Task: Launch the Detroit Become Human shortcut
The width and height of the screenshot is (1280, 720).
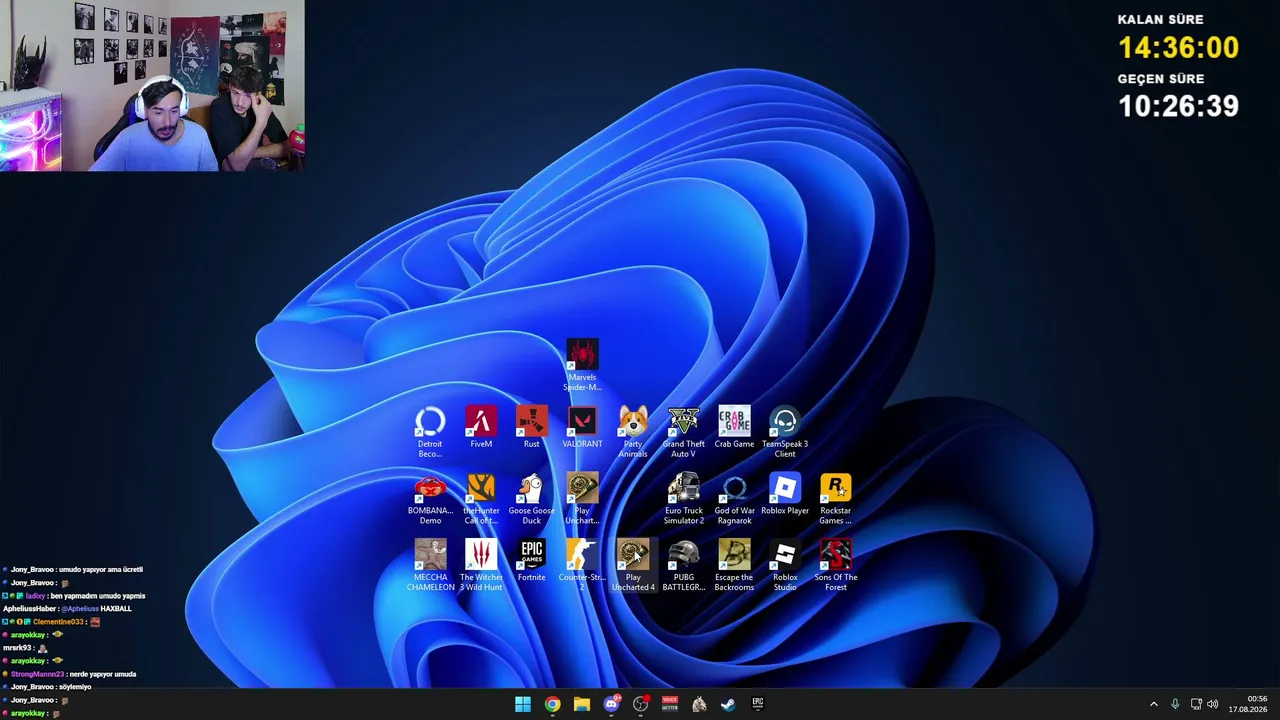Action: click(430, 432)
